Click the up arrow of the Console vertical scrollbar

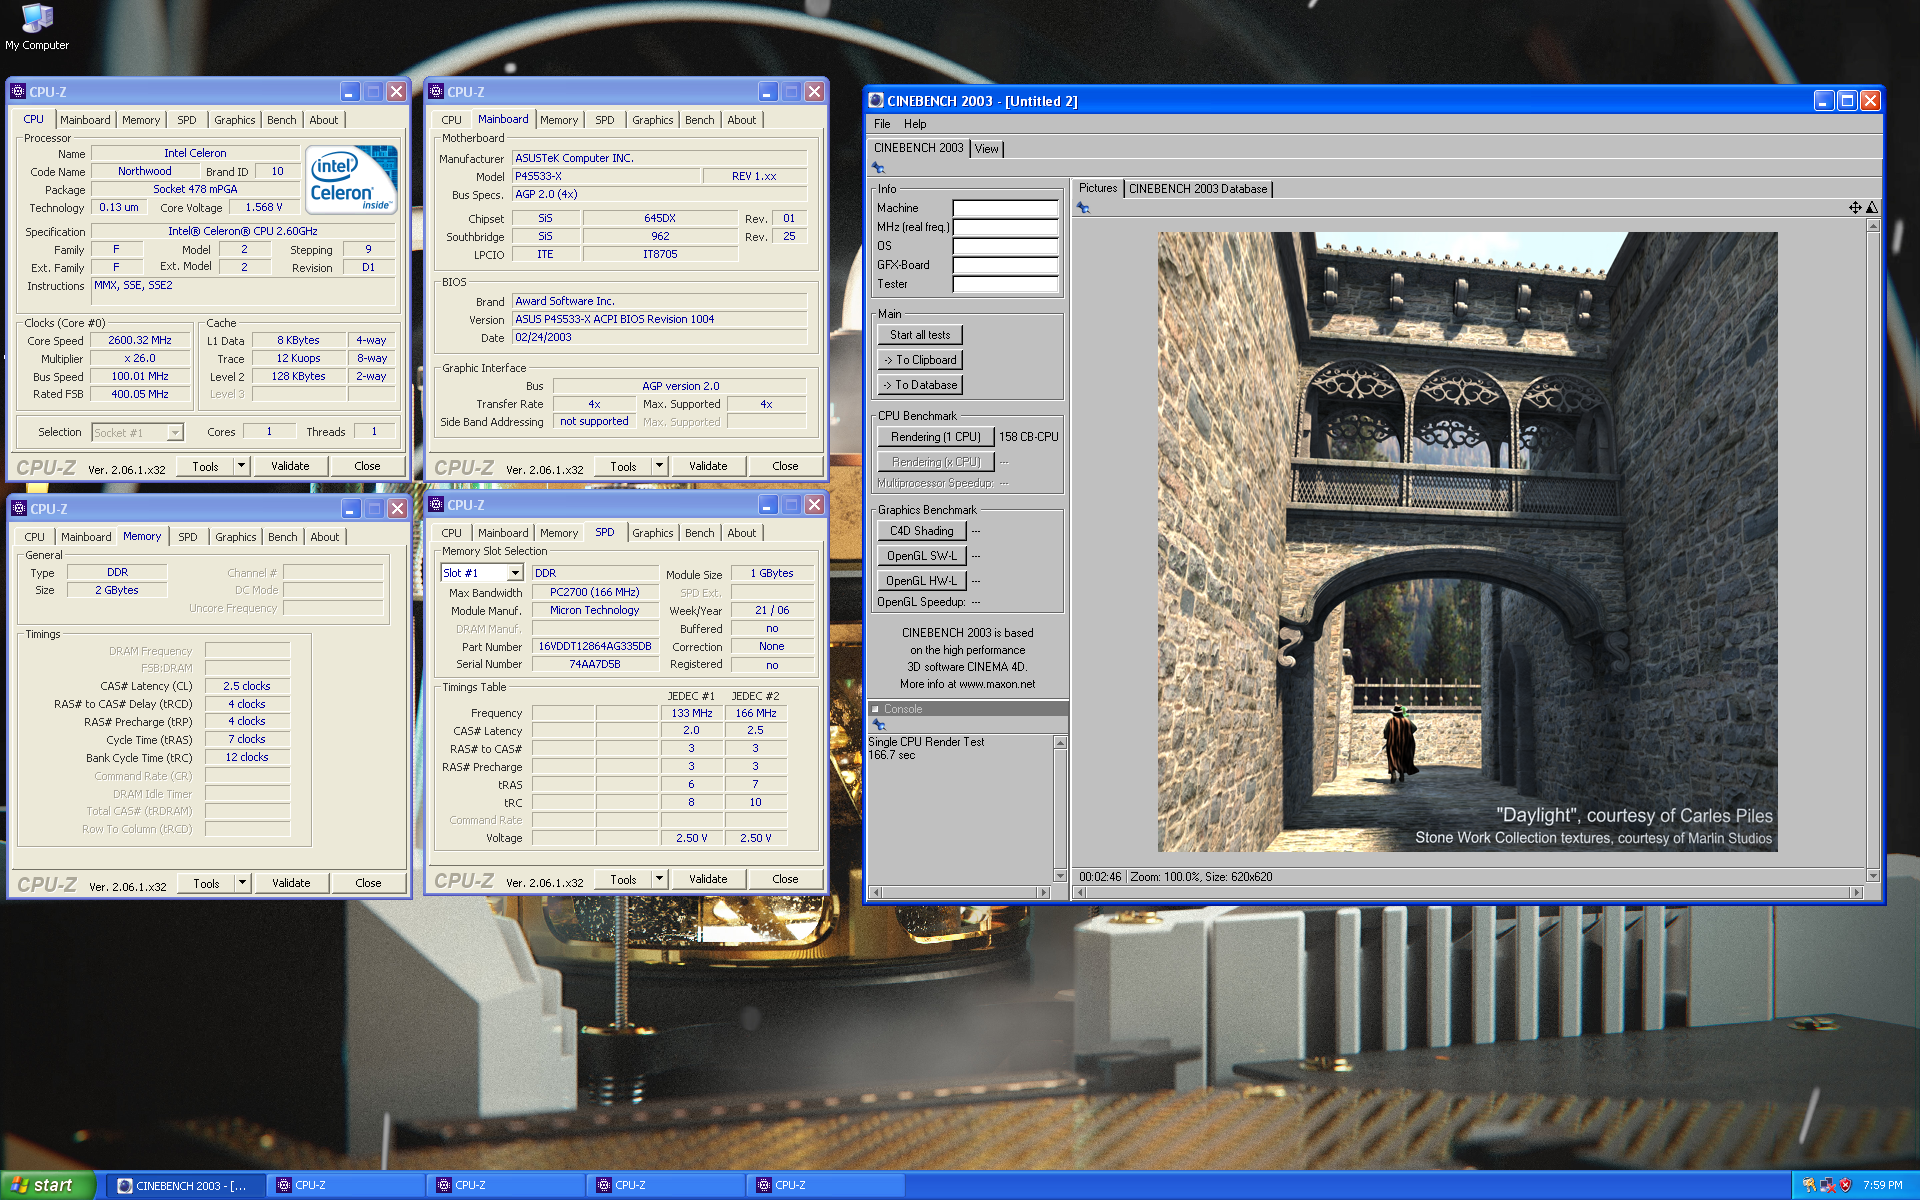pos(1060,743)
